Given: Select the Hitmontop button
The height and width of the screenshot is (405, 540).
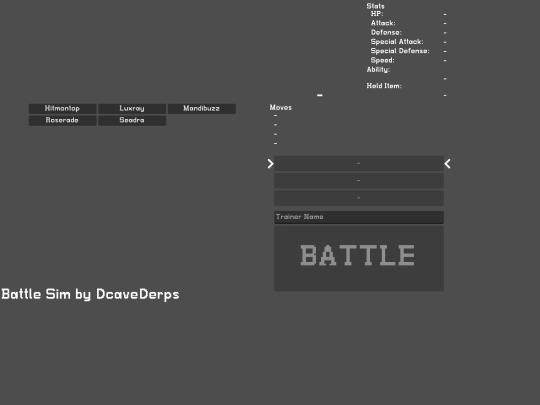Looking at the screenshot, I should pos(62,108).
